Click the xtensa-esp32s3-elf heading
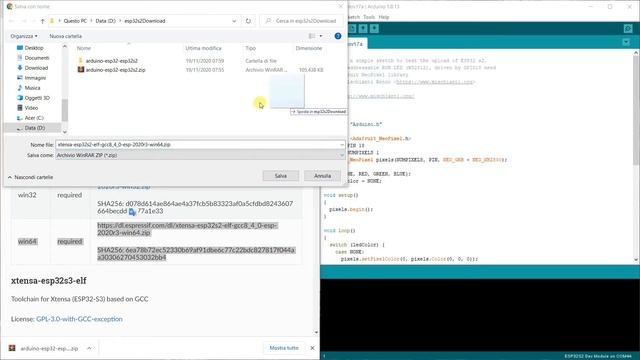The height and width of the screenshot is (360, 640). pos(49,281)
